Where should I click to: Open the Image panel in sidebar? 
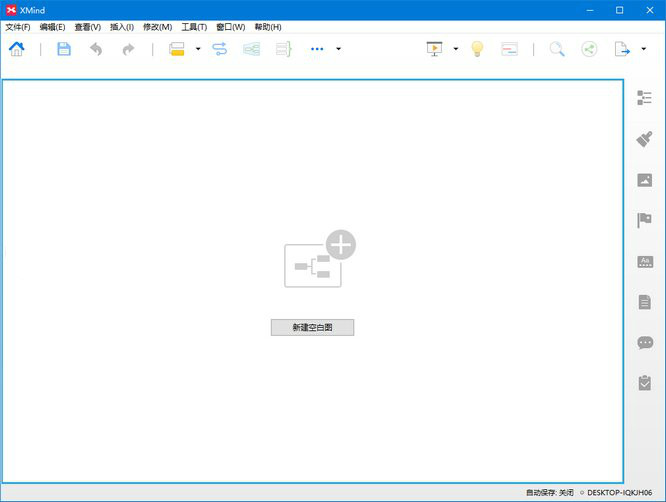[x=644, y=180]
